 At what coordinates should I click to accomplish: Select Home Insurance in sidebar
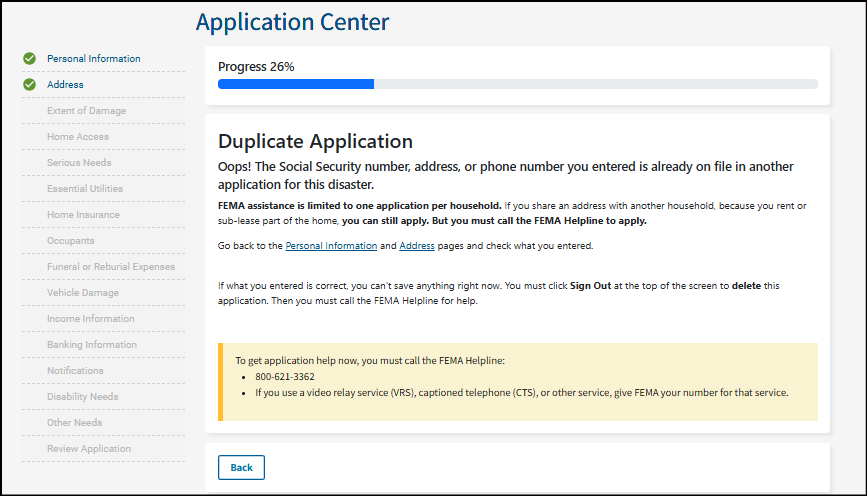click(83, 215)
